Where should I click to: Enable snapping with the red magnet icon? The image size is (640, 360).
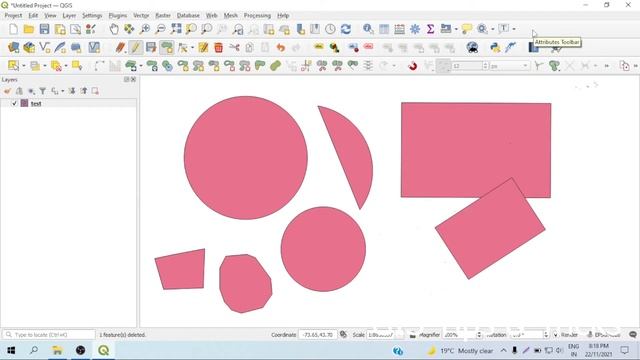click(413, 66)
